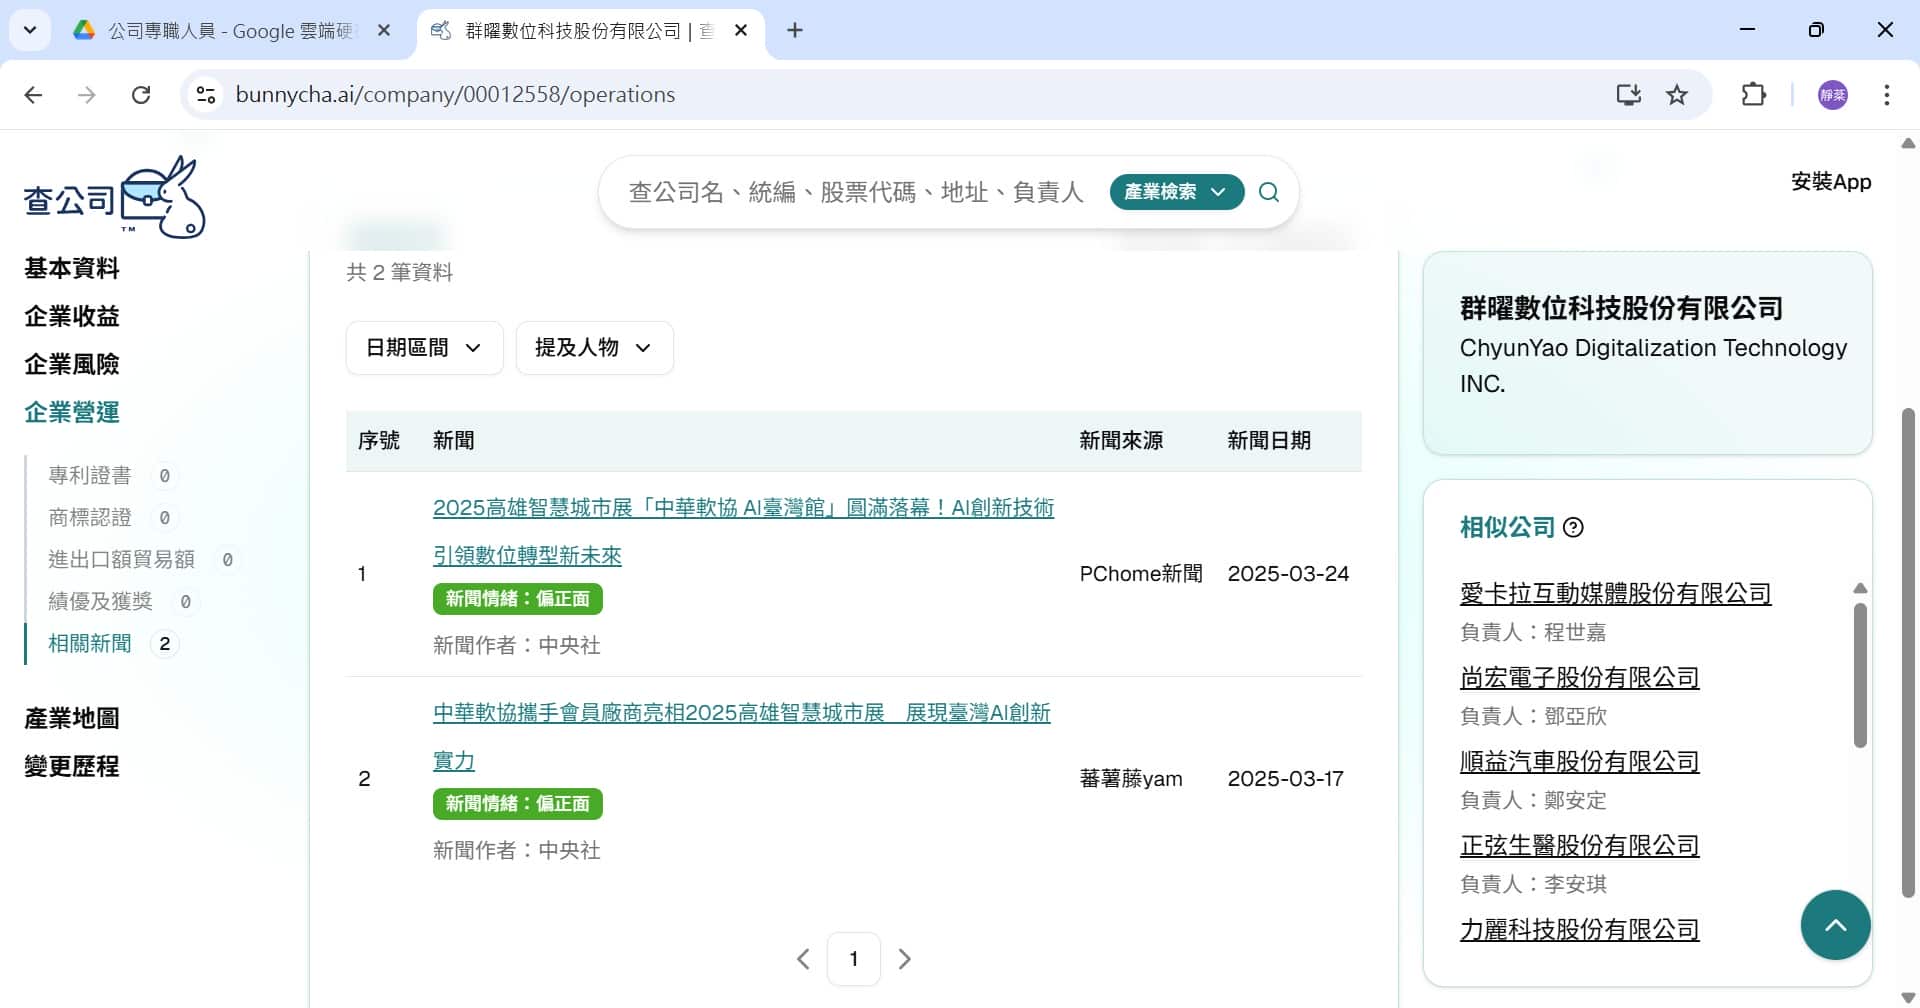Go to next page of news results
This screenshot has width=1920, height=1008.
(904, 959)
